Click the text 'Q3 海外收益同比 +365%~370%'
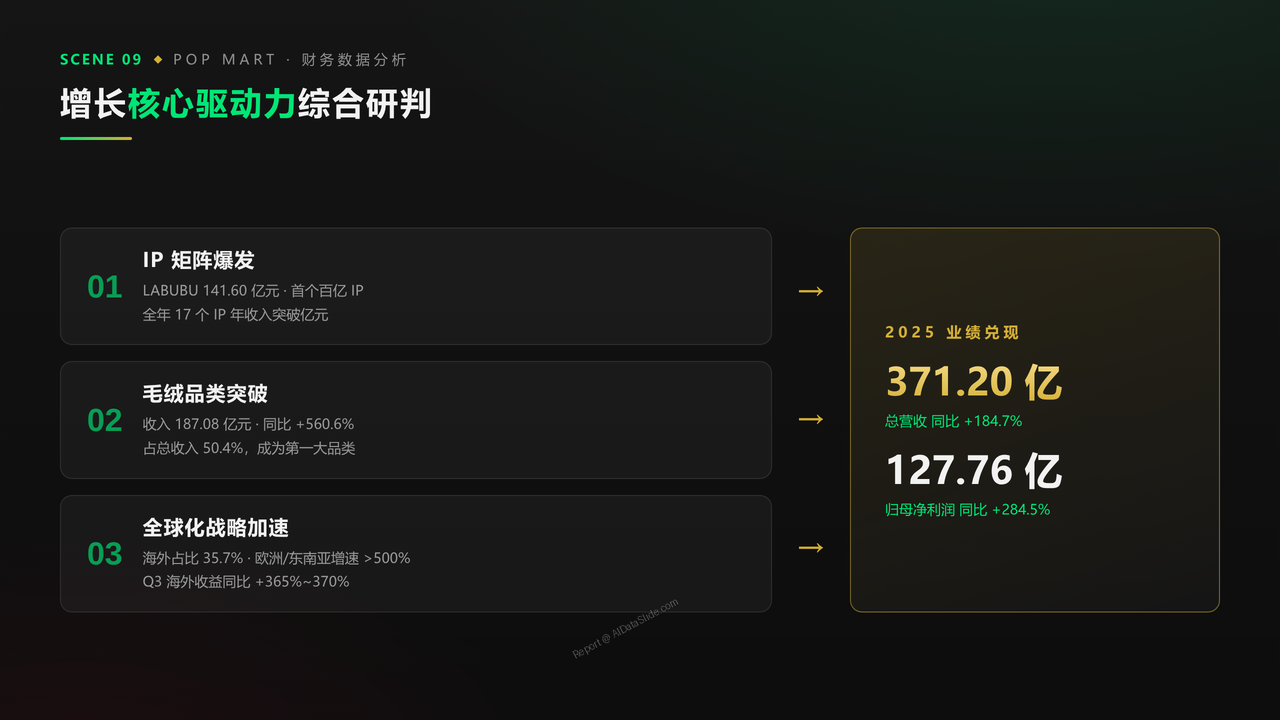1280x720 pixels. 246,582
